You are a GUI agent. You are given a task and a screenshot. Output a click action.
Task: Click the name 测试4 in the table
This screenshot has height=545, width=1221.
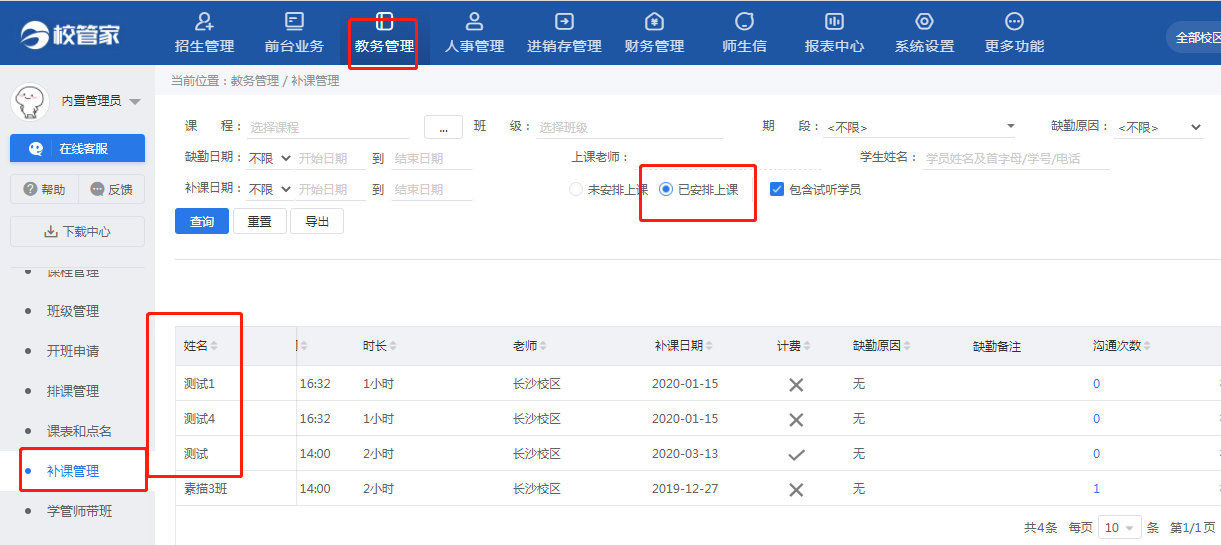pos(199,419)
